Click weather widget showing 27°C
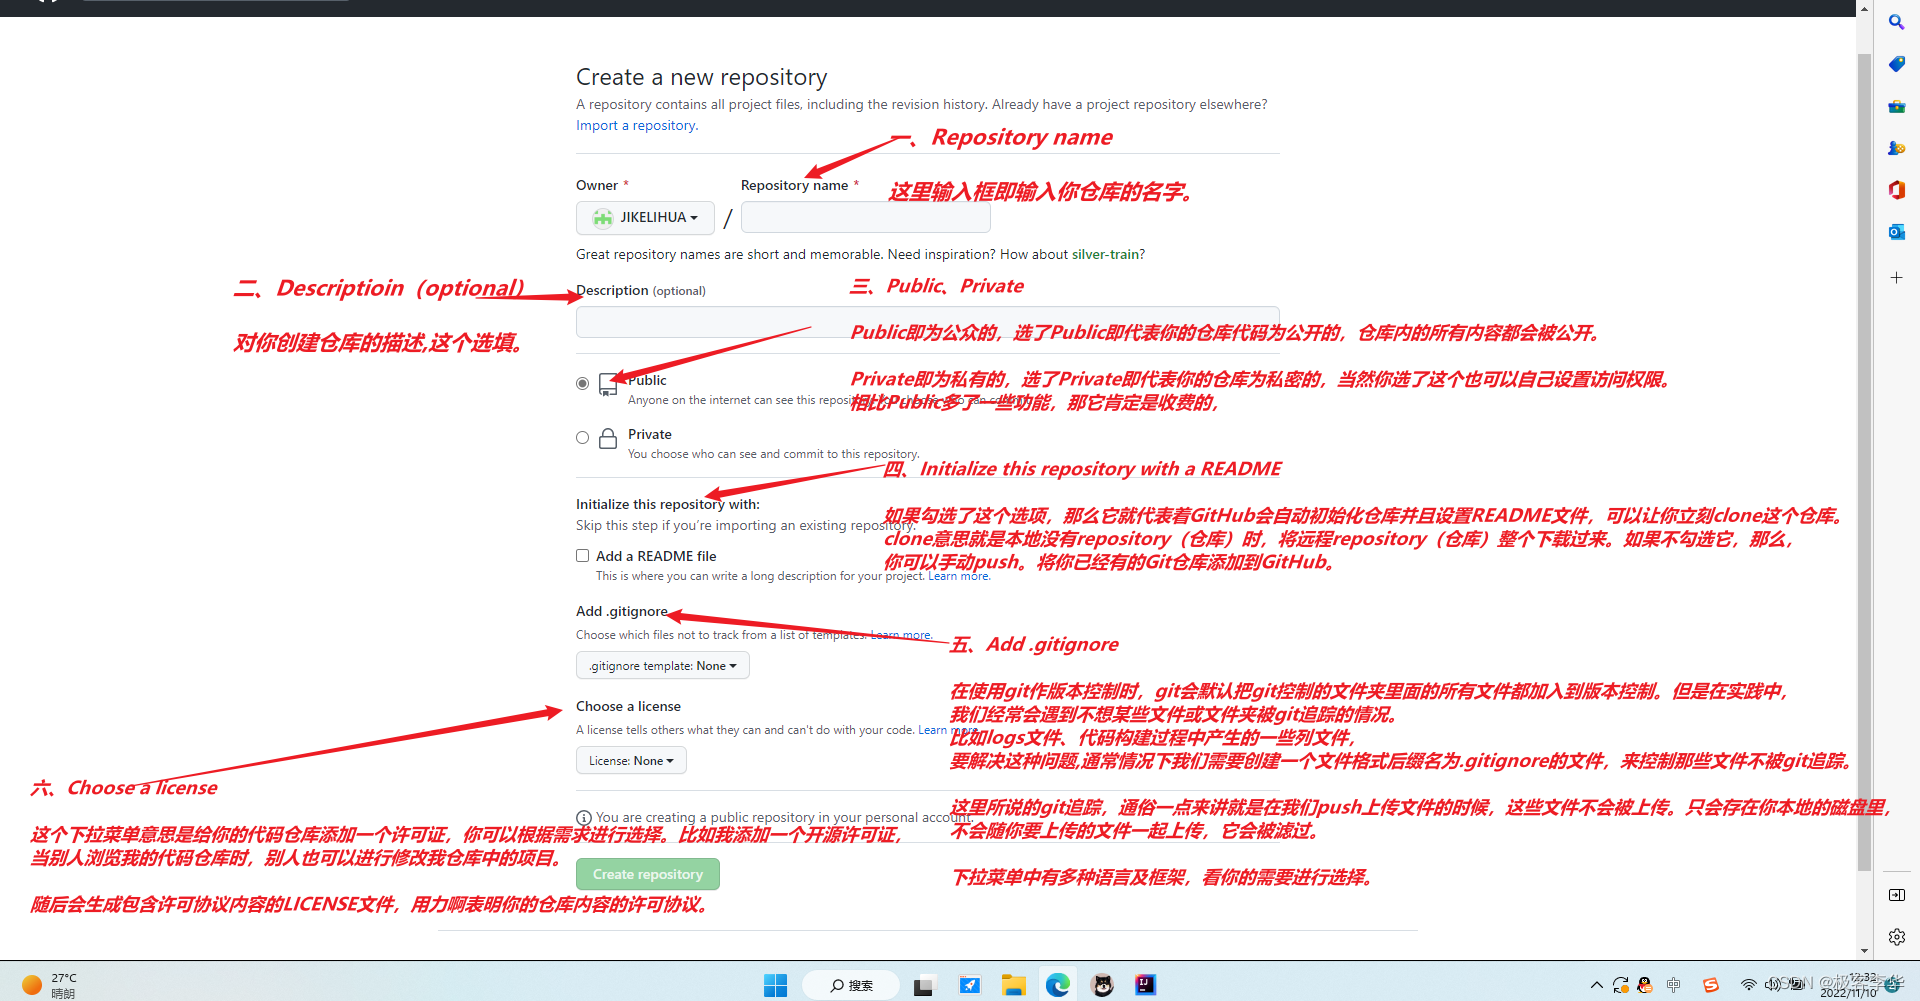This screenshot has width=1920, height=1001. point(50,985)
